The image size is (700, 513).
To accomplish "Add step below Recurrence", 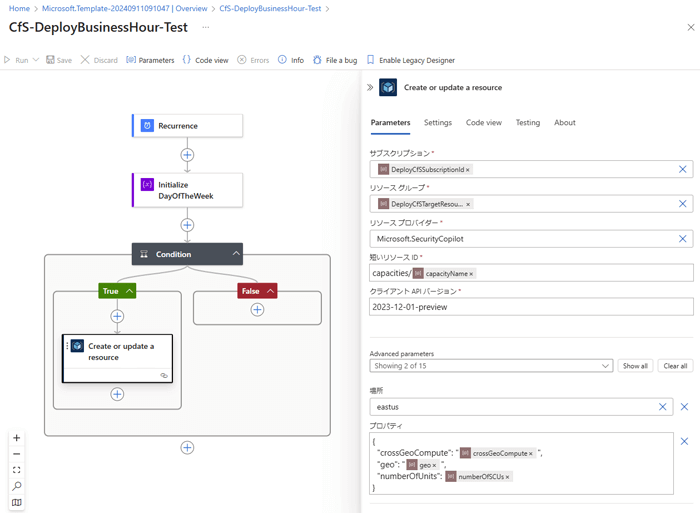I will click(x=188, y=155).
